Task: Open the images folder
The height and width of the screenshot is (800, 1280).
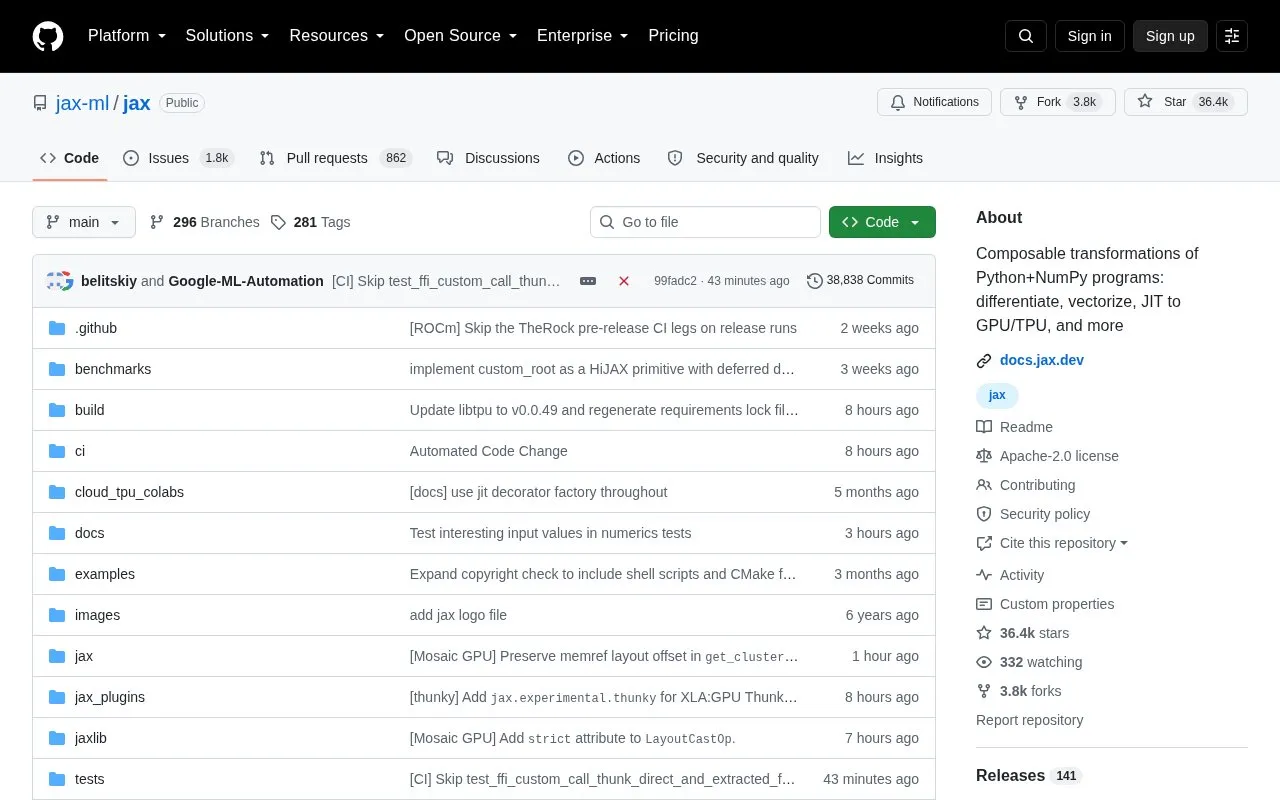Action: 97,615
